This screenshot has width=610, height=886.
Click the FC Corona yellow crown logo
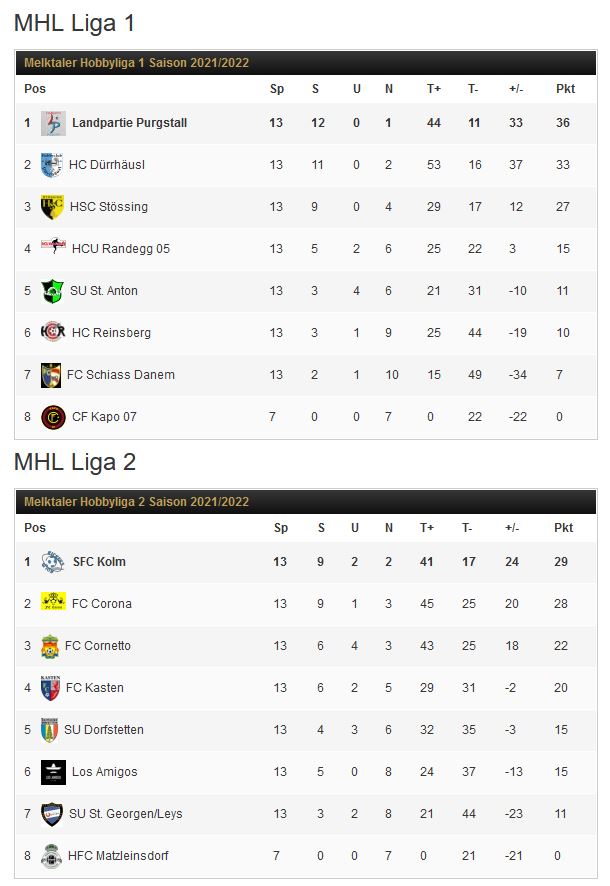(x=53, y=601)
